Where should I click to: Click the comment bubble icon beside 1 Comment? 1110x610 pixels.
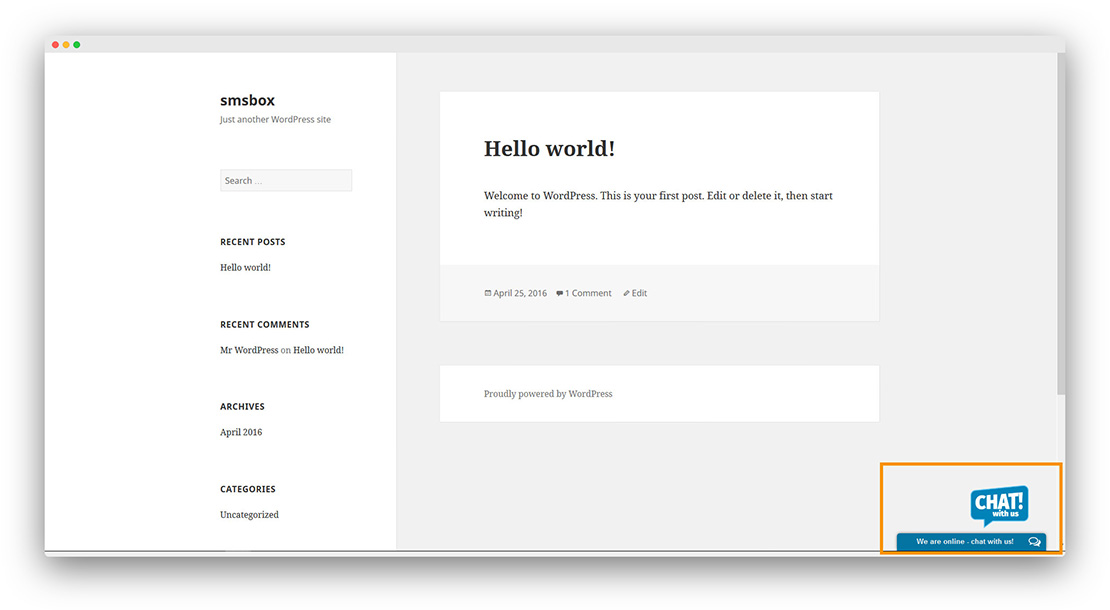[559, 293]
